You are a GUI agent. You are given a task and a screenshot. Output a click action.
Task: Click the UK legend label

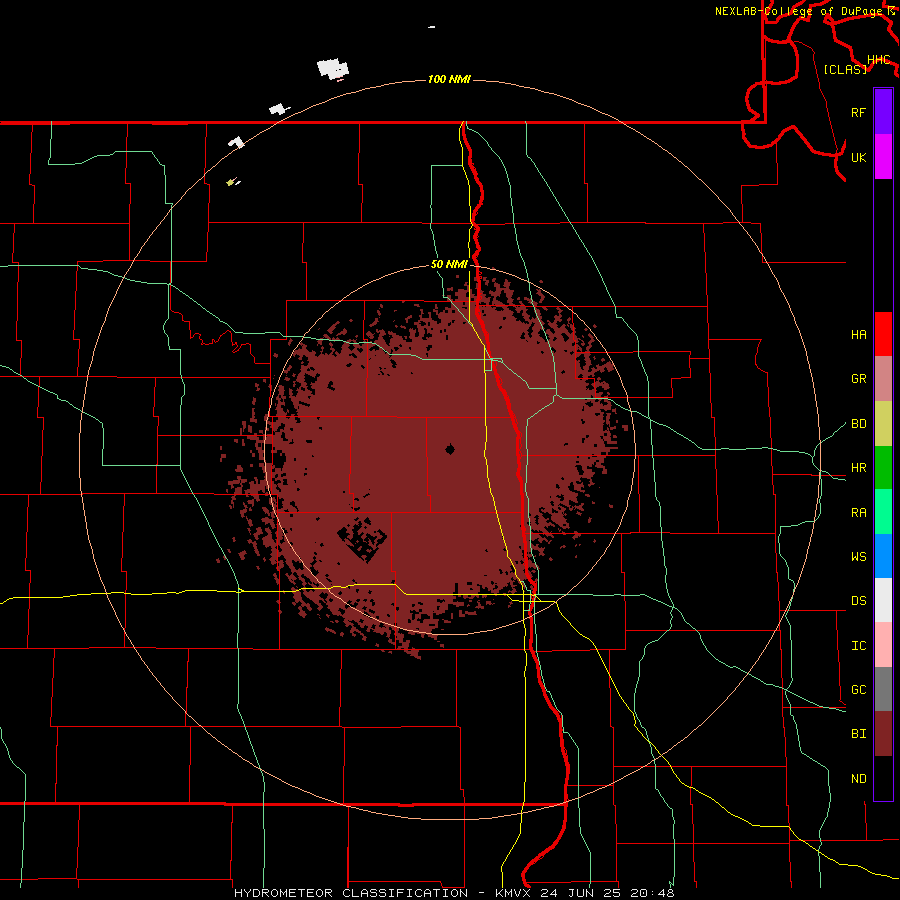(858, 157)
